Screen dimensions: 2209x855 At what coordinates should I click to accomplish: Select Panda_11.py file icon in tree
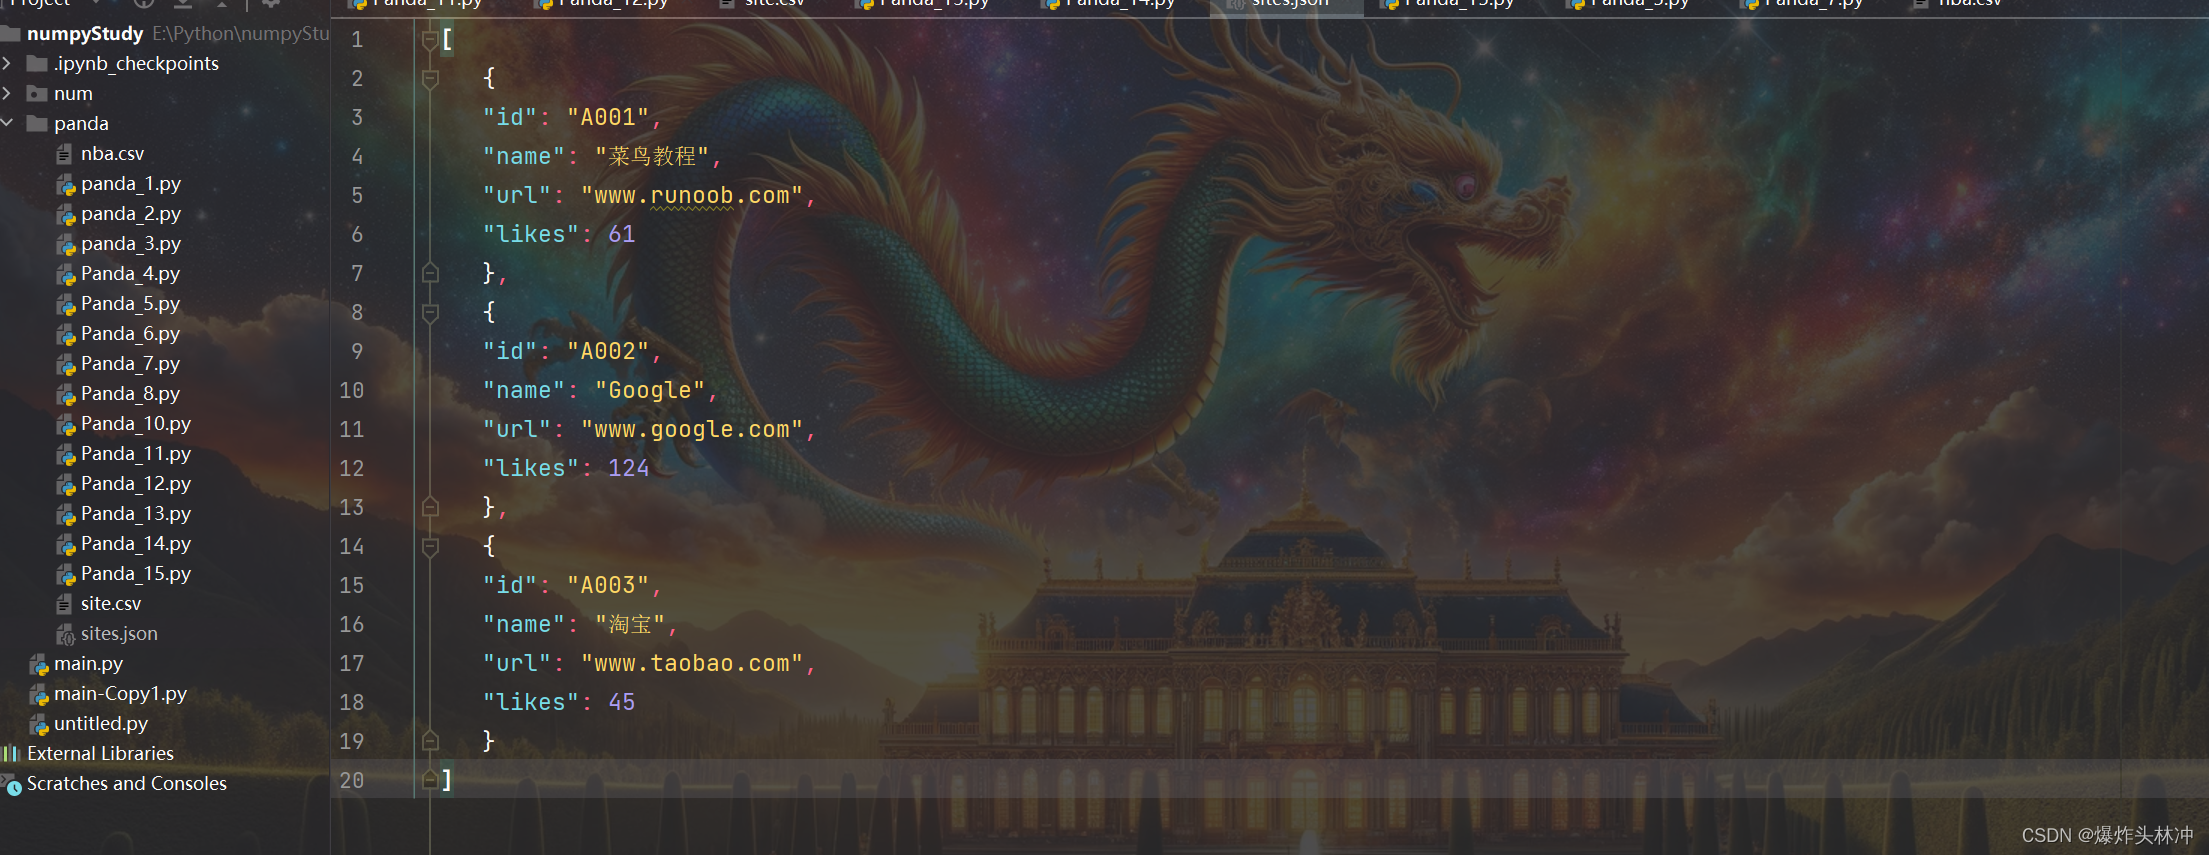[x=65, y=454]
